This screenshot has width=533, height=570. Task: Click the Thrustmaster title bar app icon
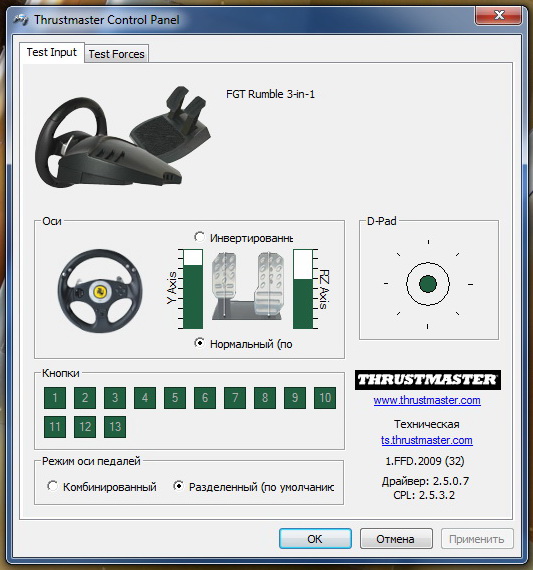pyautogui.click(x=21, y=20)
